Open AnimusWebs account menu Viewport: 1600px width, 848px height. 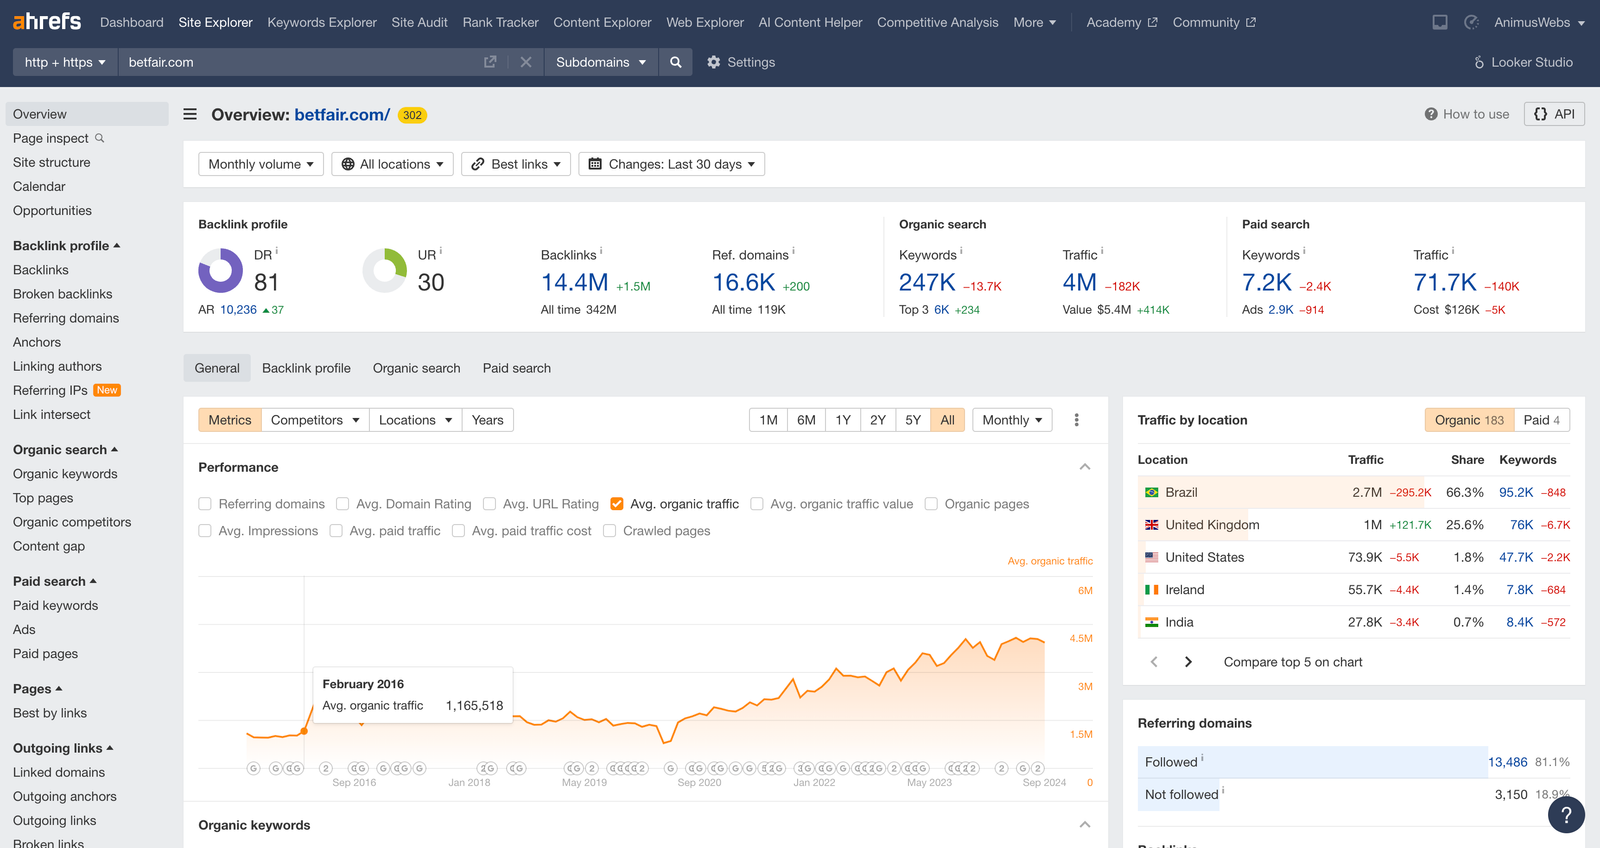[1539, 22]
